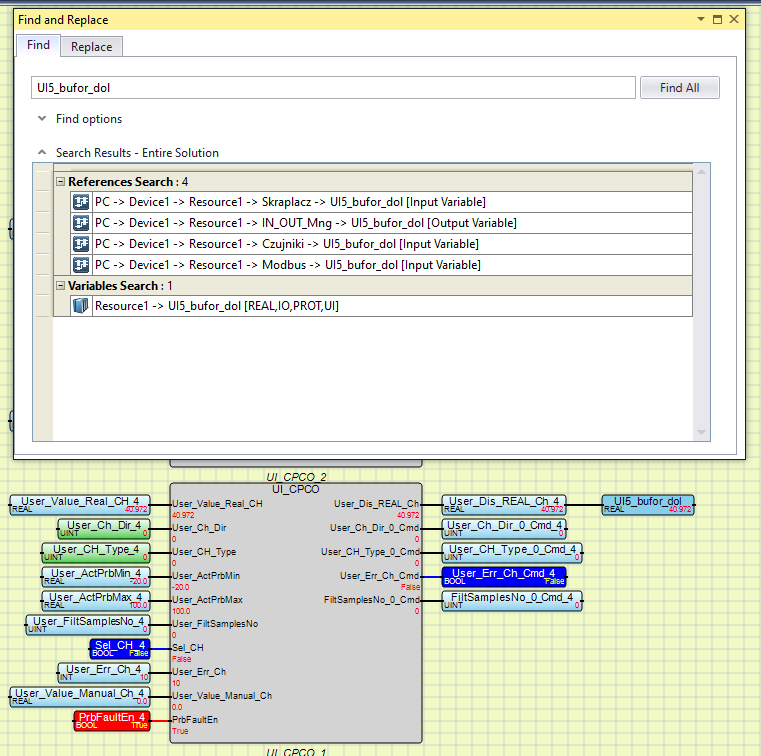Click the User_ActPrbMax input pin label
Screen dimensions: 761x756
pyautogui.click(x=207, y=600)
